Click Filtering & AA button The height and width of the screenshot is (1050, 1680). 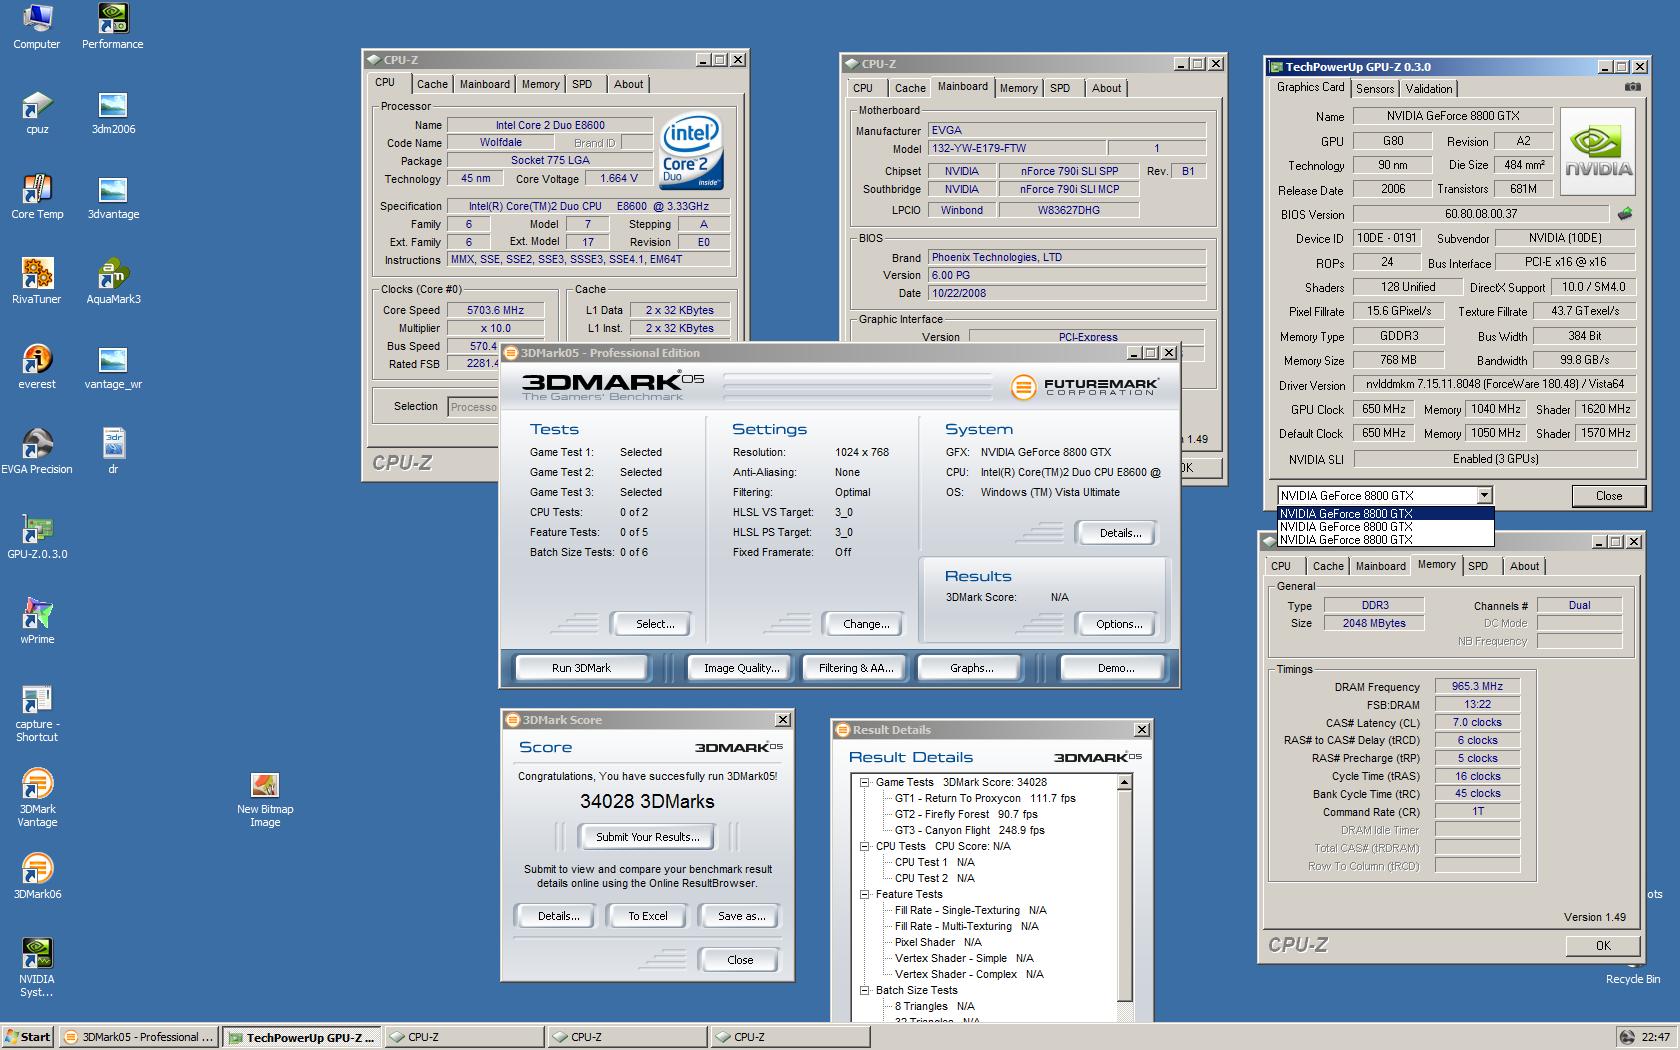856,668
